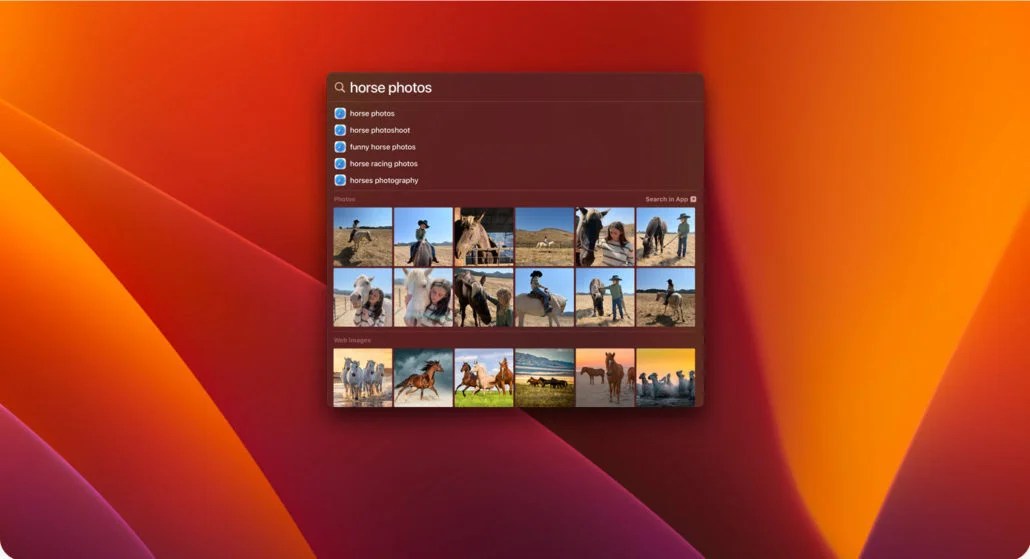Screen dimensions: 1030x559
Task: Open photo of child in black hat on horse from behind
Action: (x=423, y=236)
